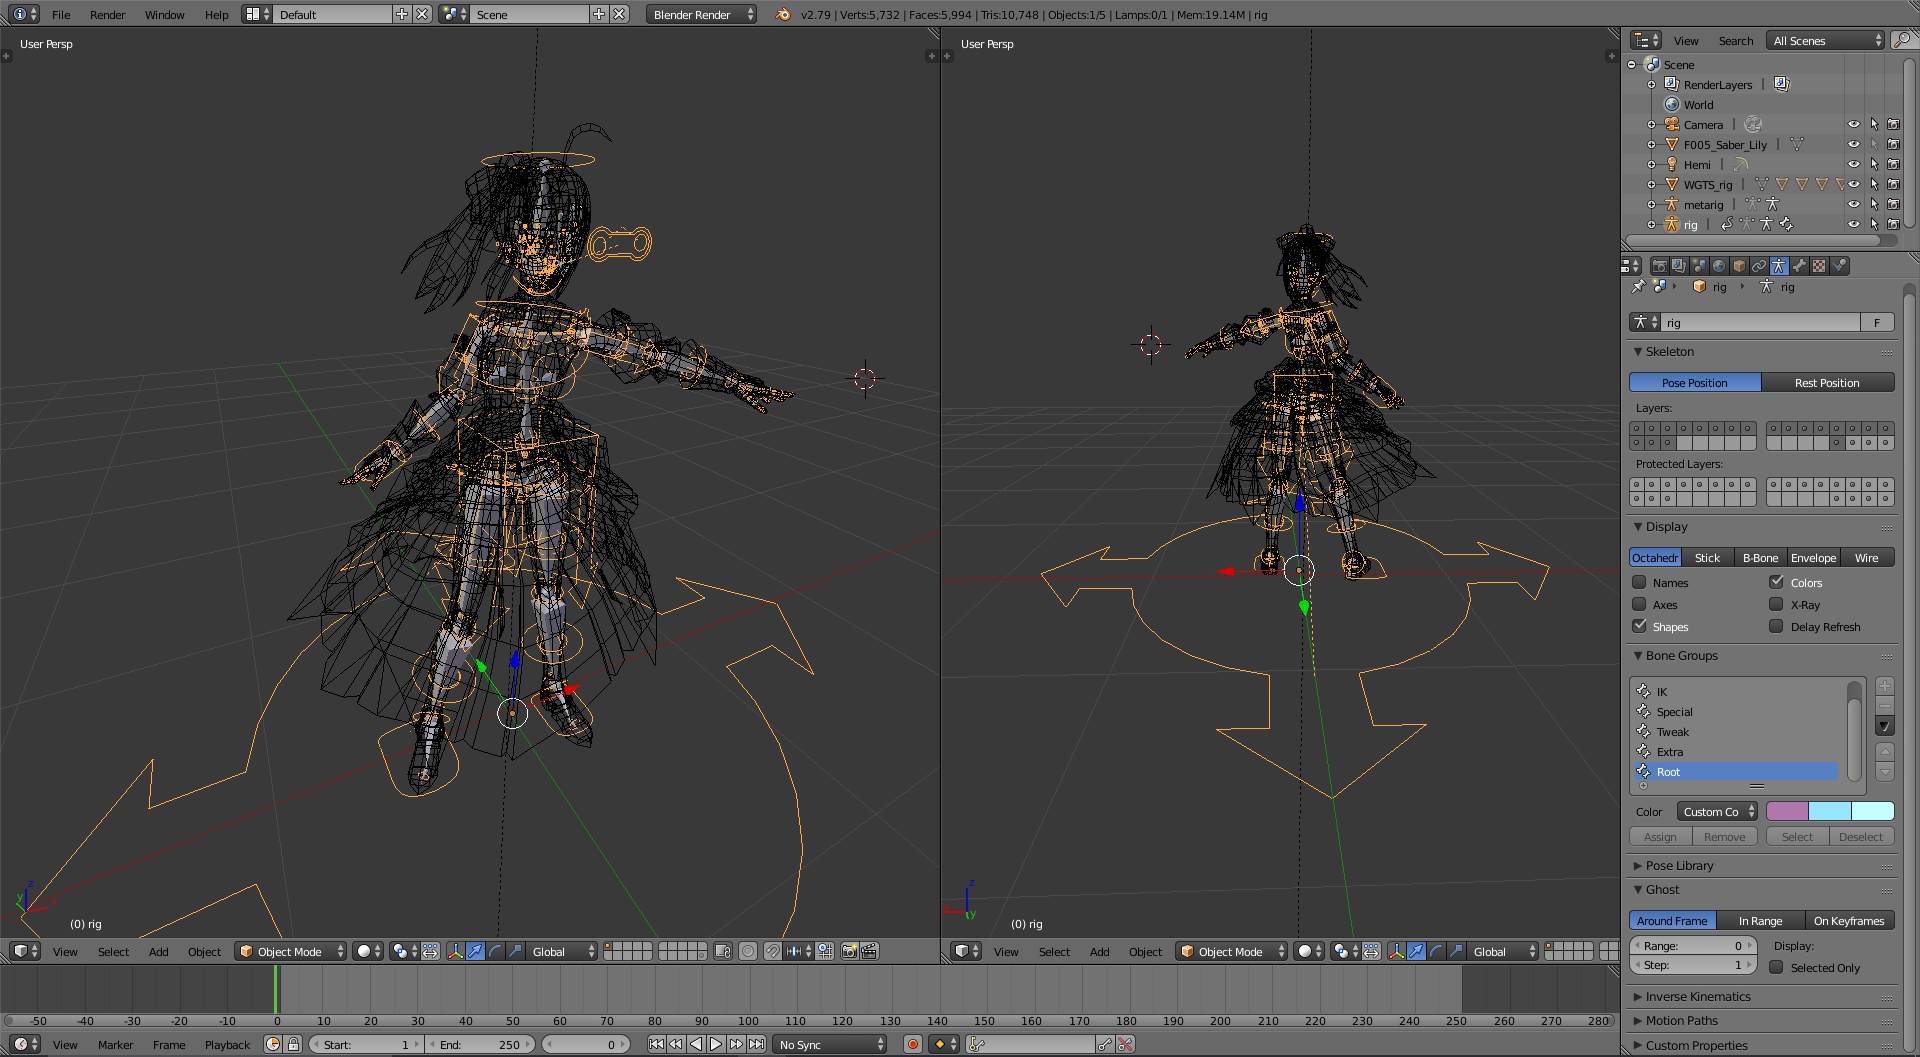The image size is (1920, 1057).
Task: Open the All Scenes display dropdown
Action: coord(1825,40)
